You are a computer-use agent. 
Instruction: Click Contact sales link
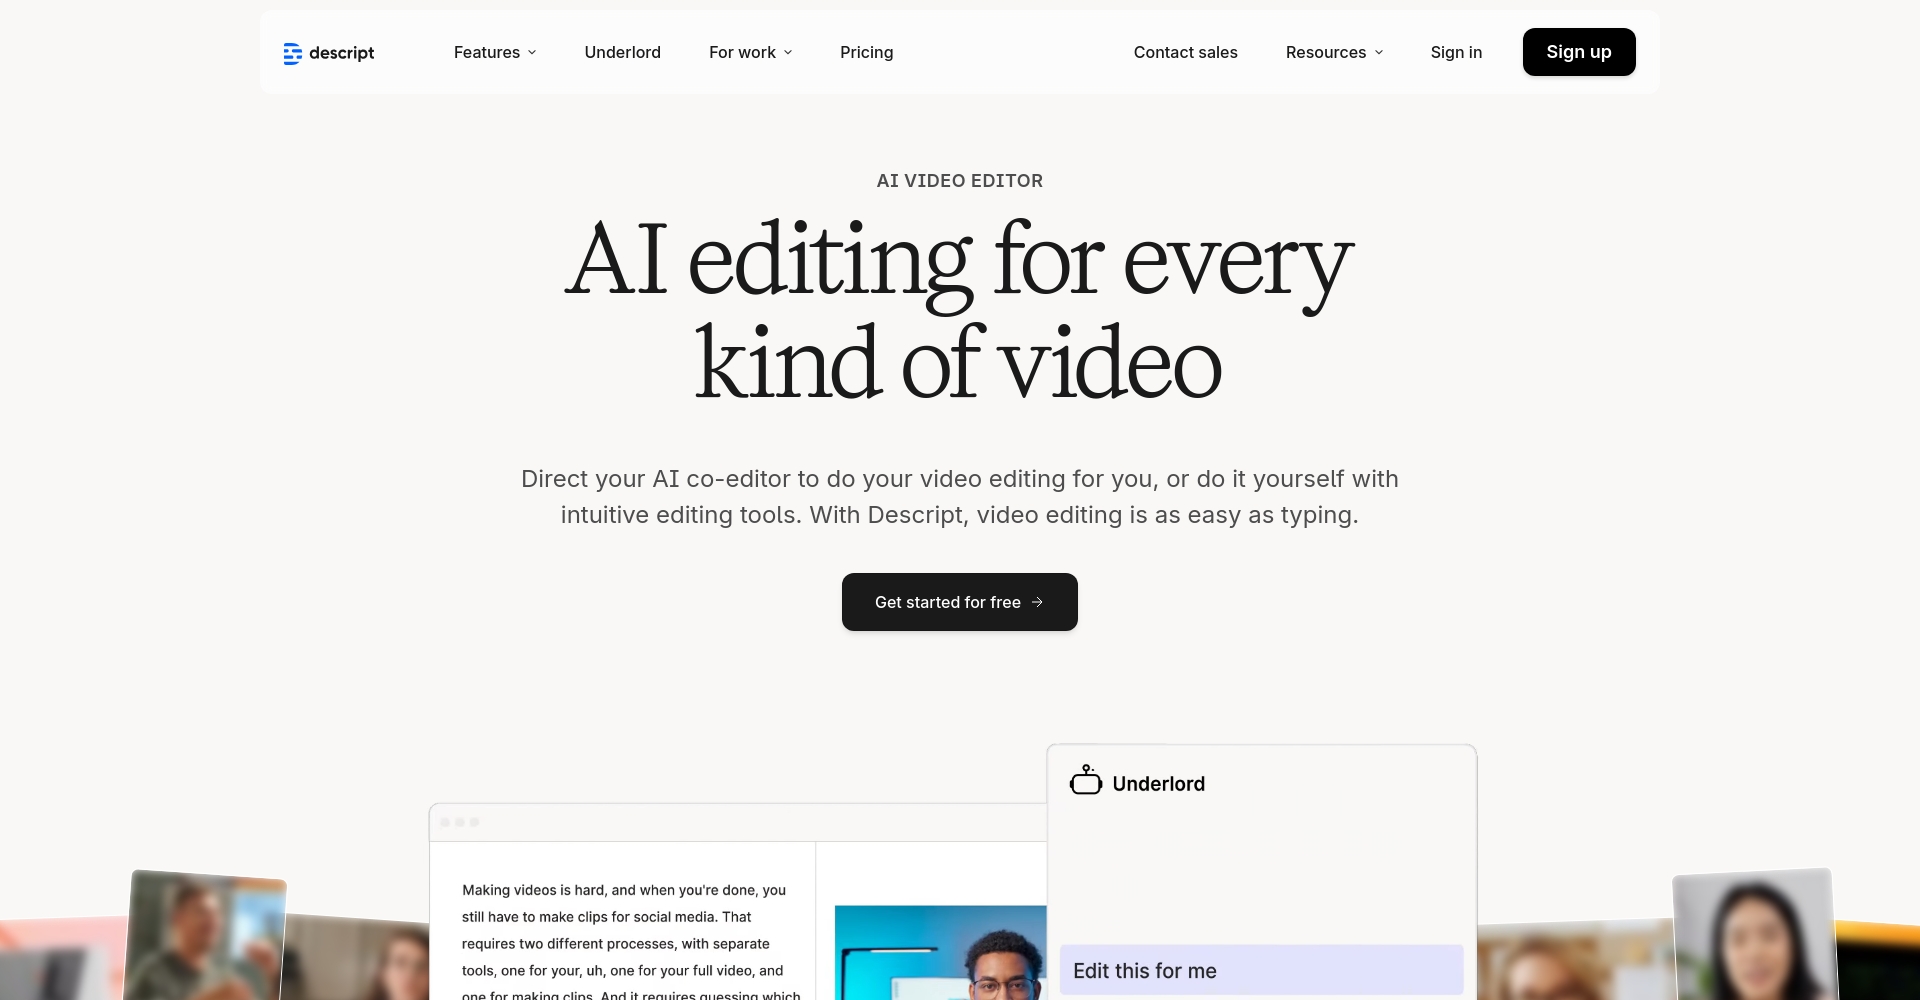point(1185,52)
